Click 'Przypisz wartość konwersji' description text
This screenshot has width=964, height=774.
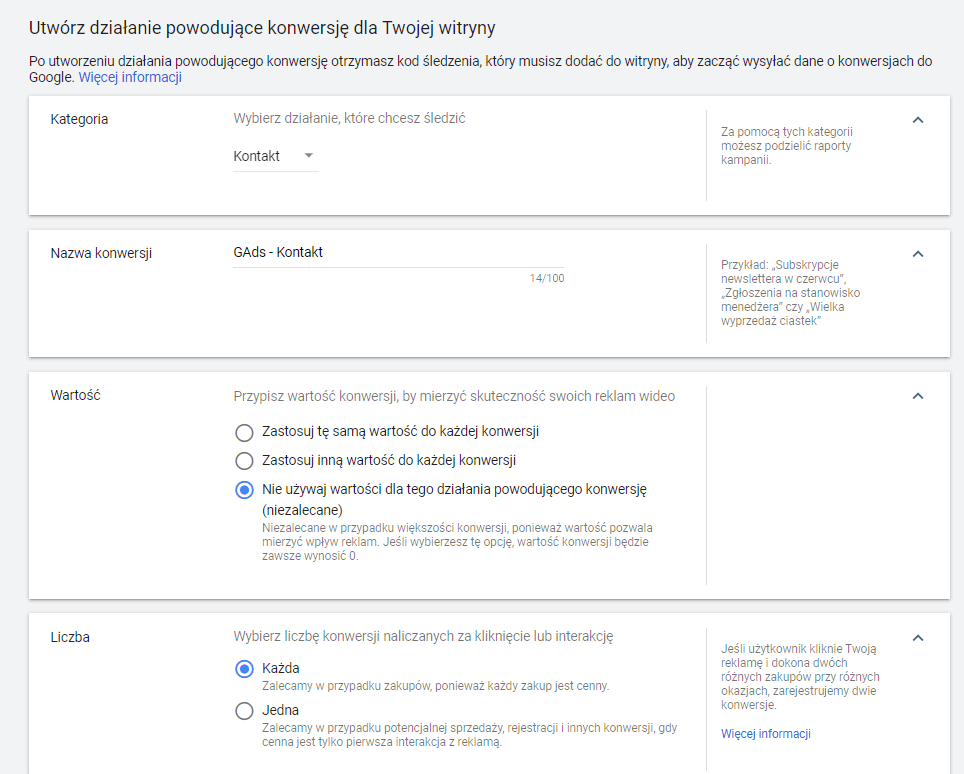point(453,396)
